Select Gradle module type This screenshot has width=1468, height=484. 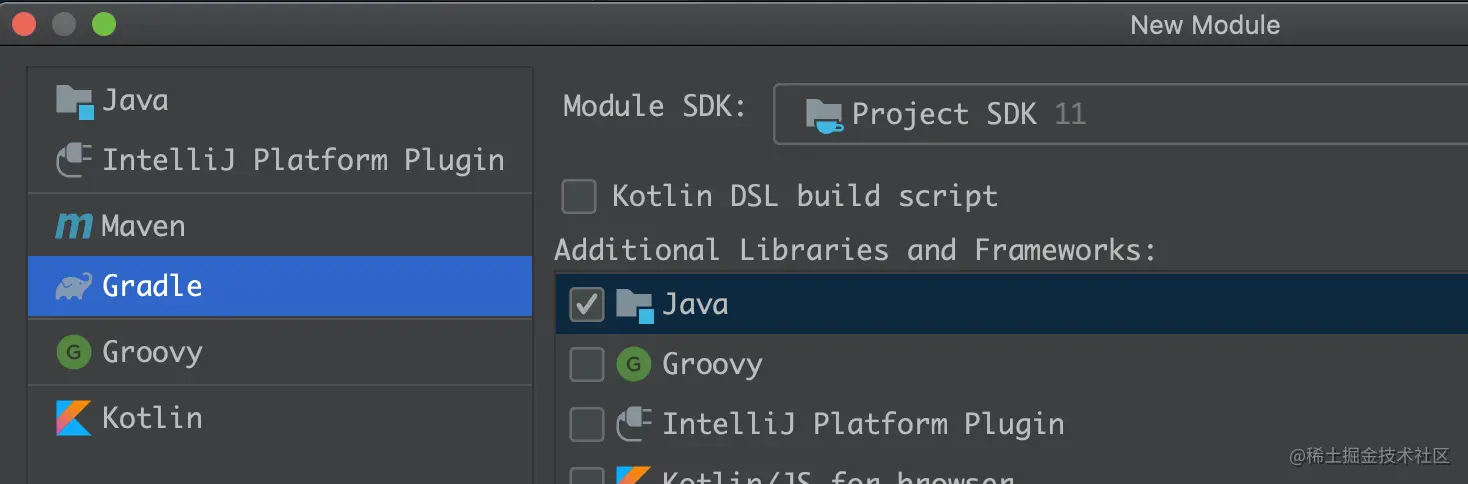[x=280, y=286]
